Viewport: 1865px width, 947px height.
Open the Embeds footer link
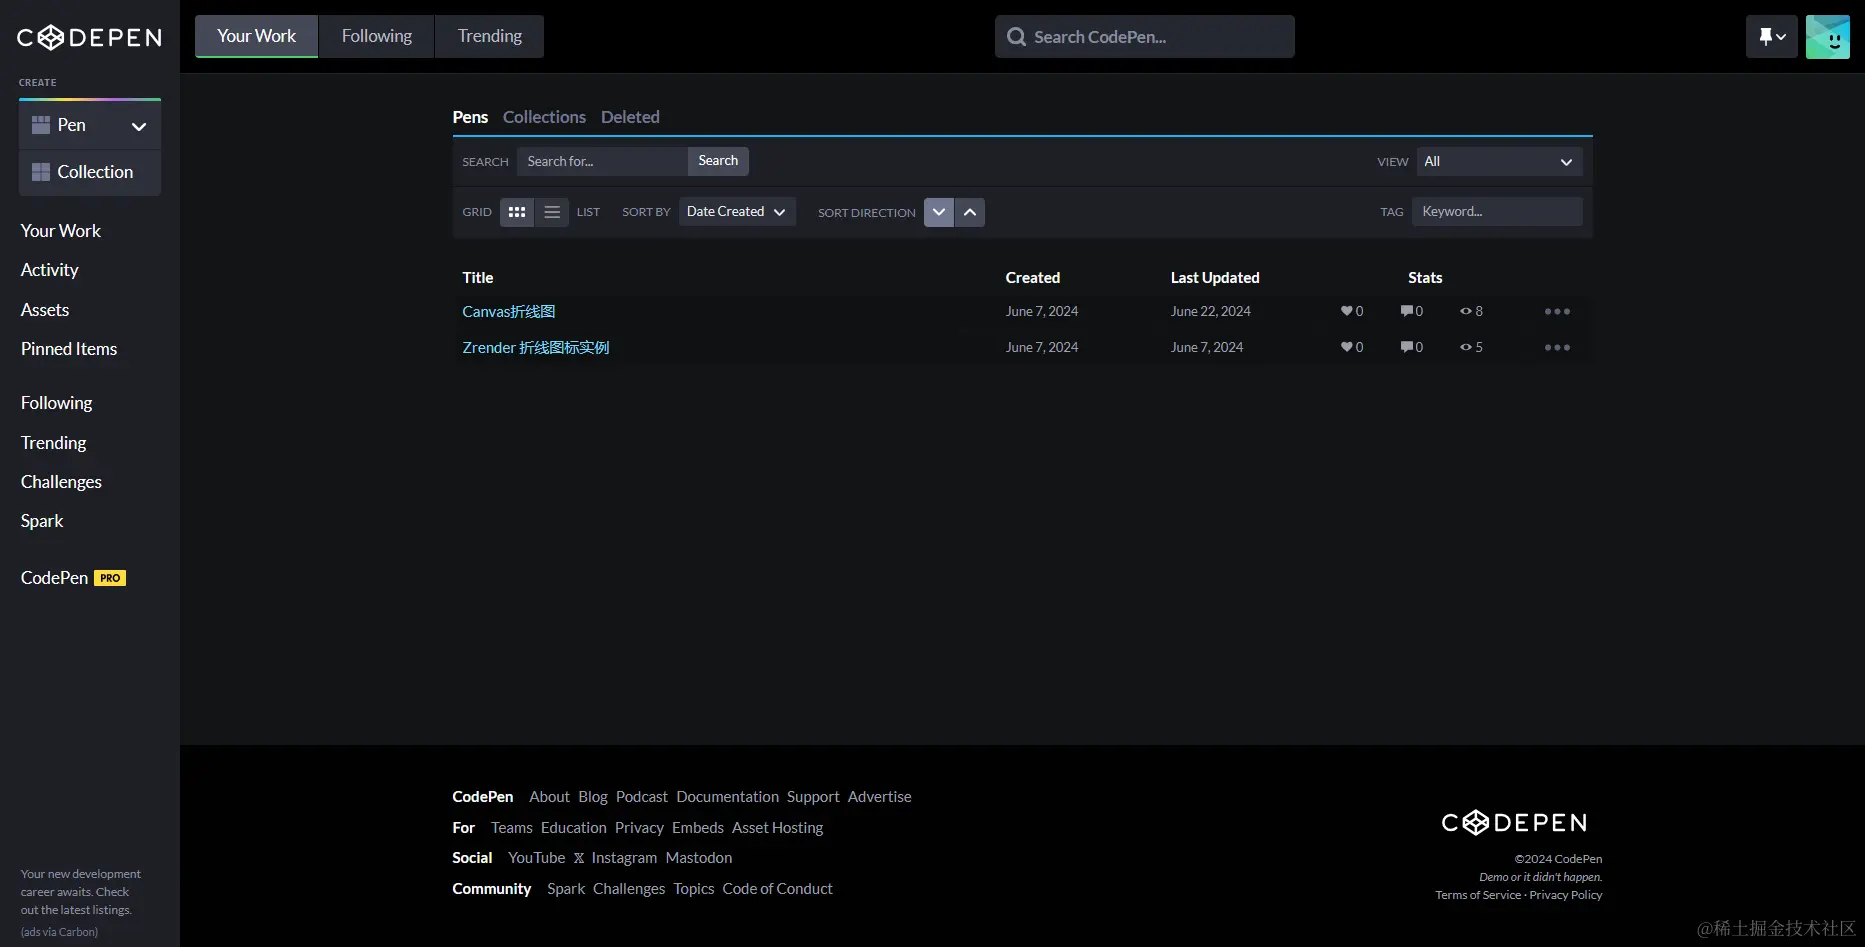pyautogui.click(x=698, y=828)
